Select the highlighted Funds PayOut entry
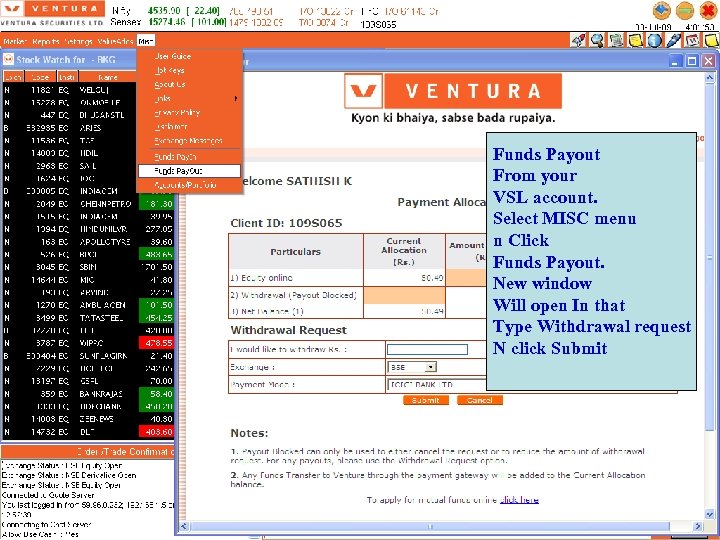Image resolution: width=720 pixels, height=540 pixels. coord(189,171)
